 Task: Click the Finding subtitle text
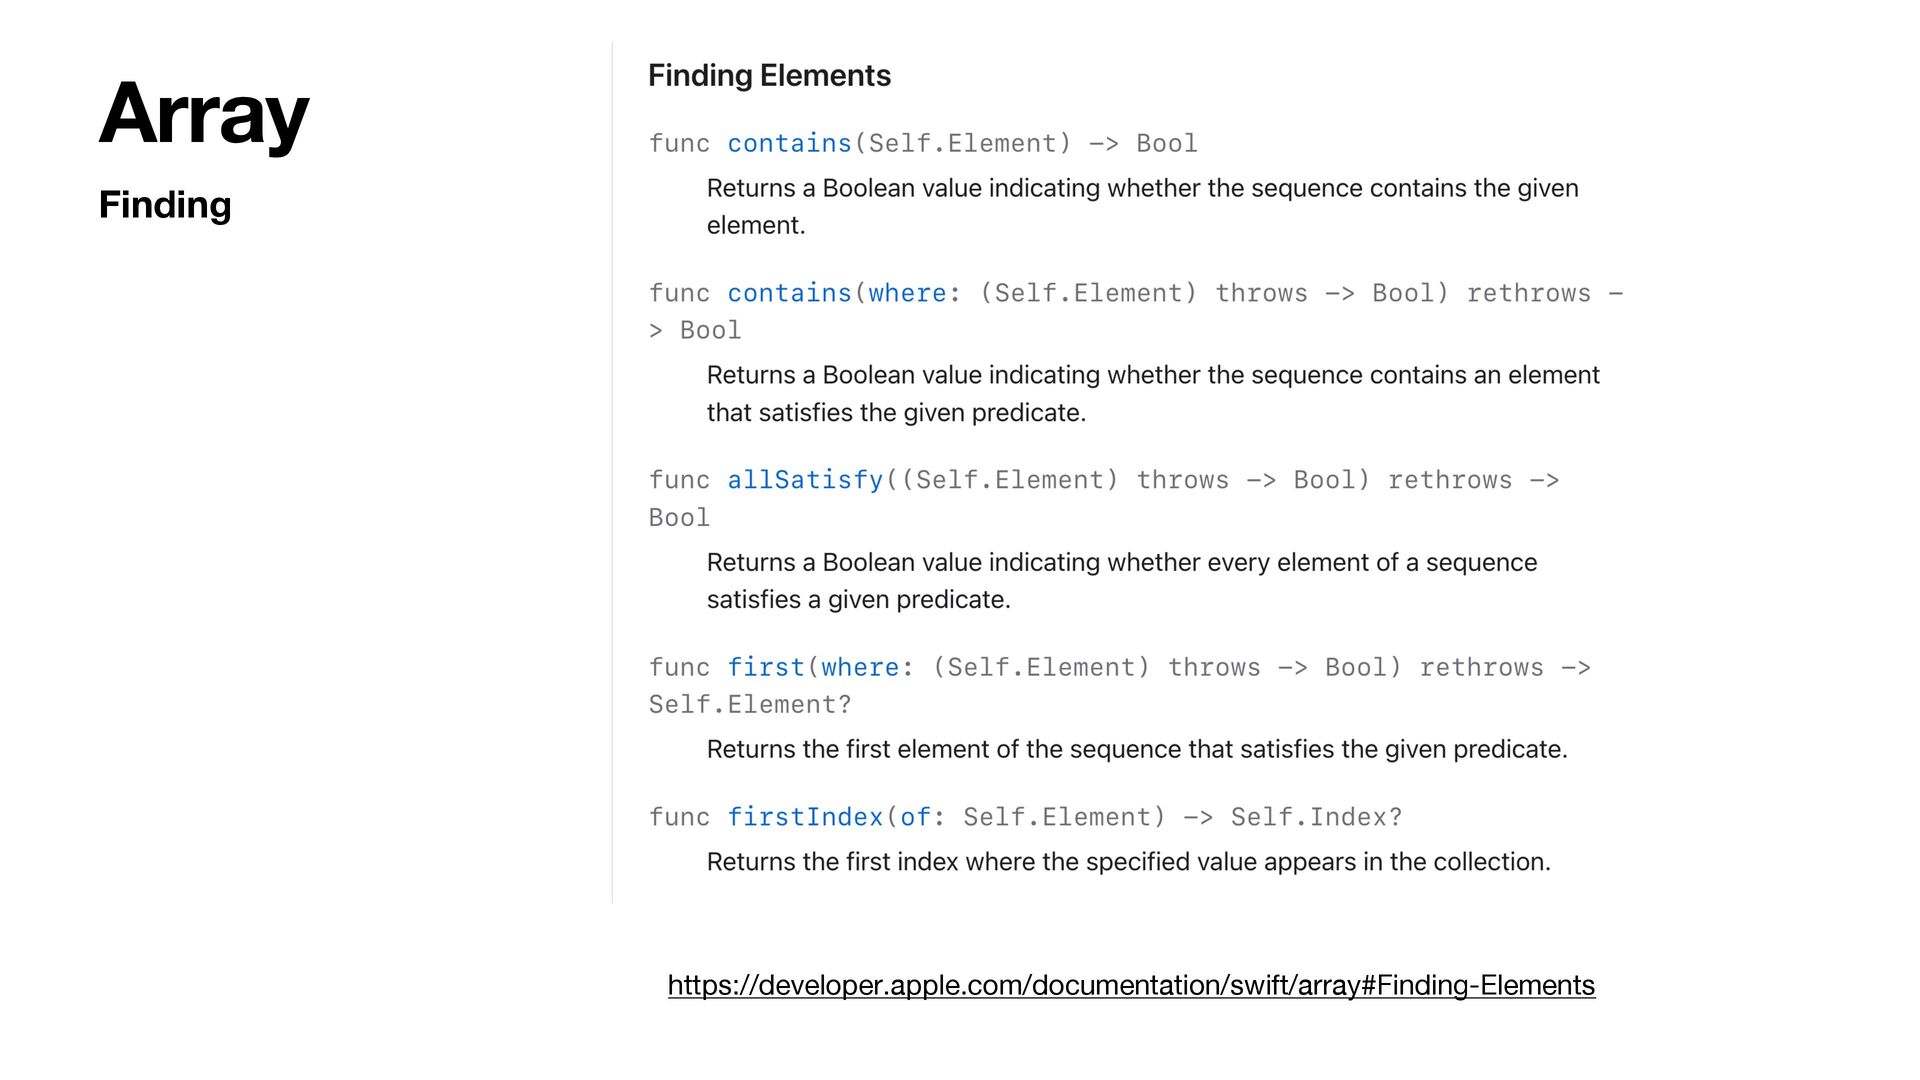165,205
